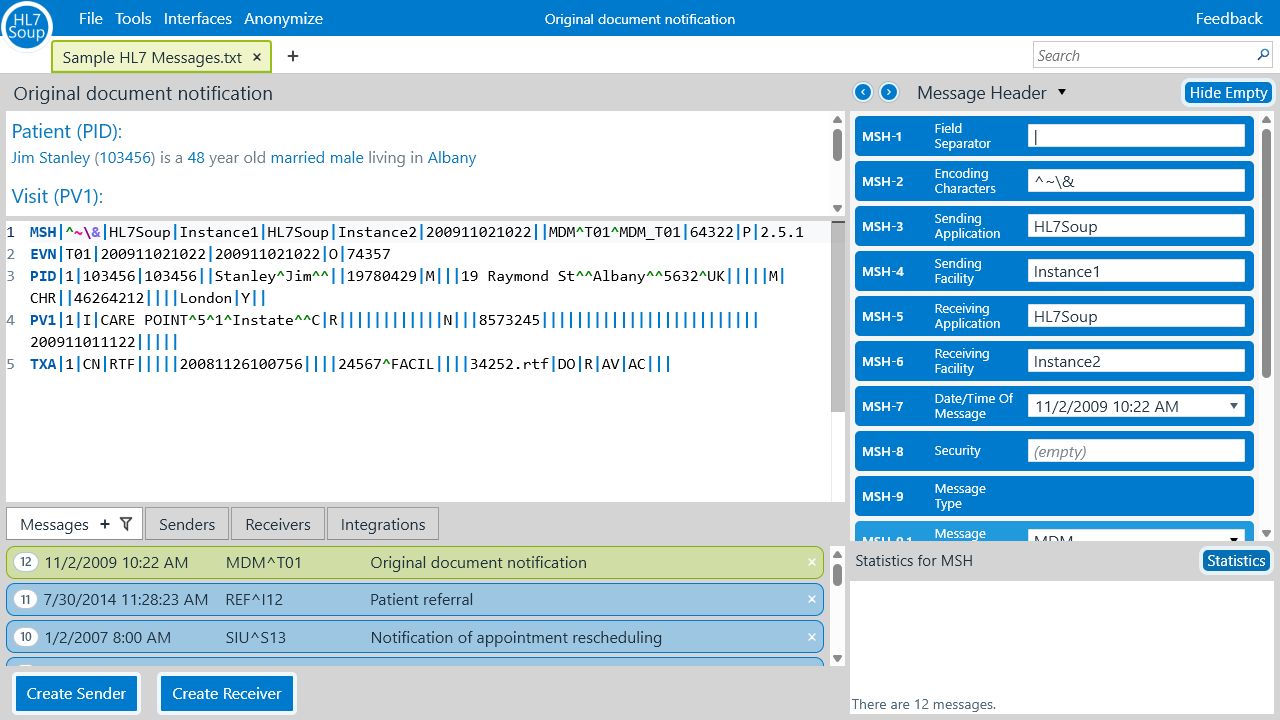Click the MSH segment in line 1
The width and height of the screenshot is (1280, 720).
coord(43,232)
